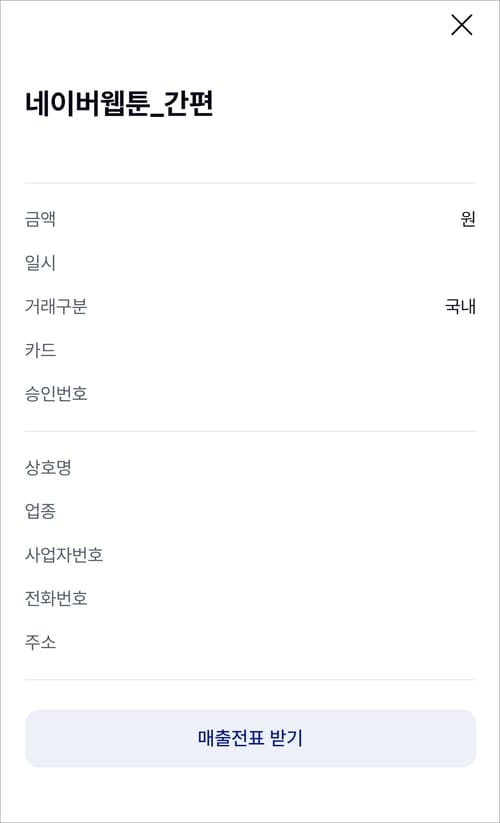500x823 pixels.
Task: Select the 국내 transaction type value
Action: tap(460, 306)
